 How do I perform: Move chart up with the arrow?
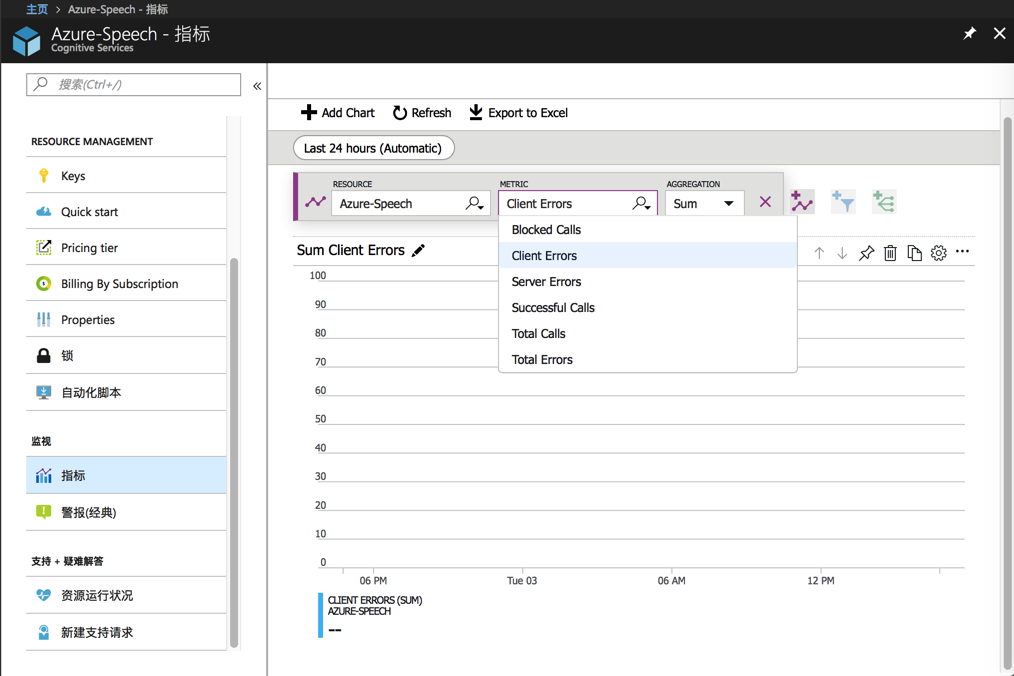coord(819,253)
